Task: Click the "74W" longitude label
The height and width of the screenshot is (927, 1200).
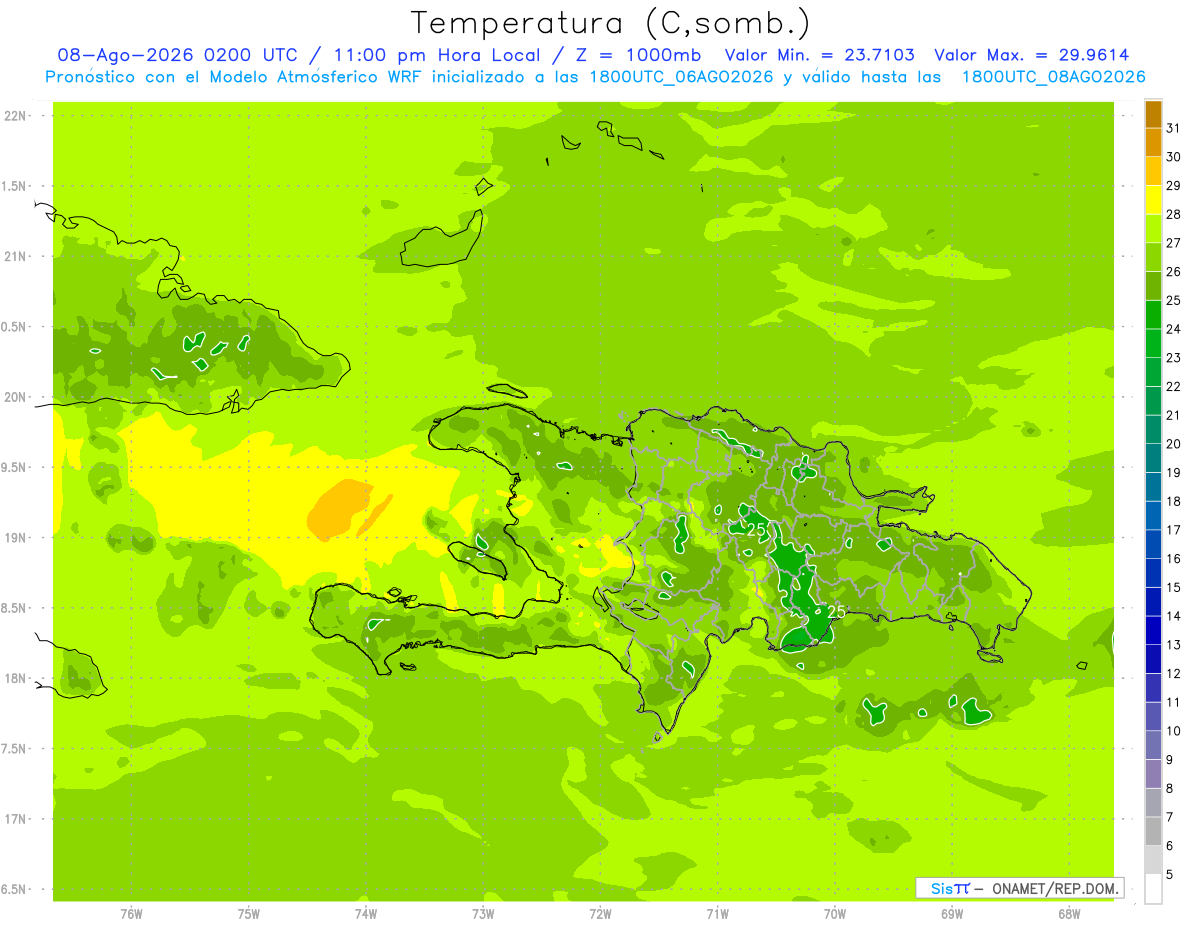Action: [x=366, y=914]
